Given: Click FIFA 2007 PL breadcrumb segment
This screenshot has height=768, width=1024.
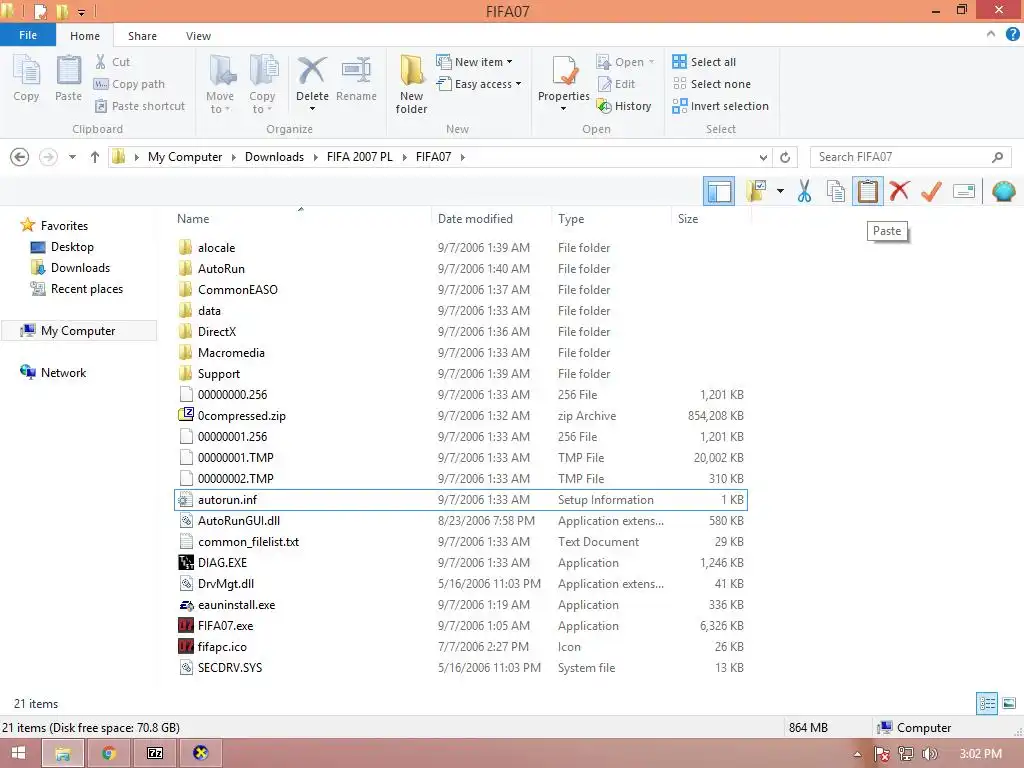Looking at the screenshot, I should coord(360,157).
